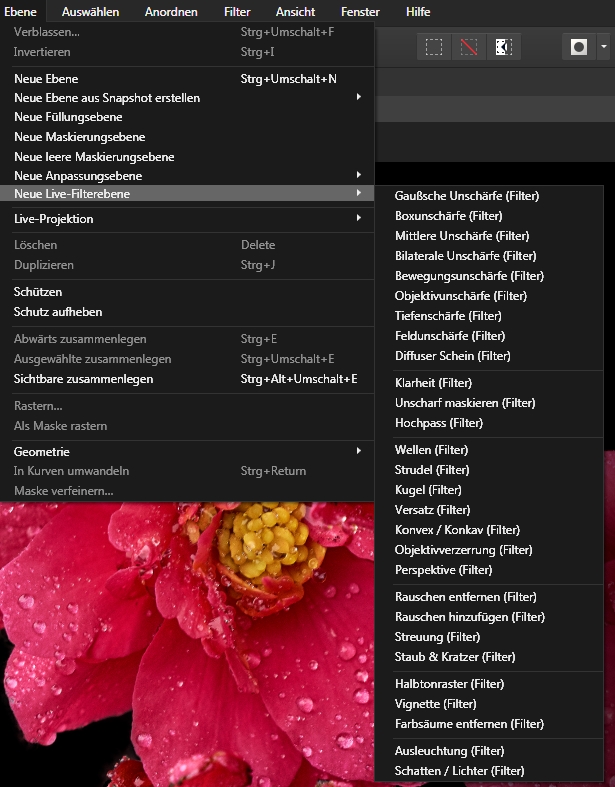Viewport: 615px width, 787px height.
Task: Expand Live-Projektion submenu
Action: [x=187, y=219]
